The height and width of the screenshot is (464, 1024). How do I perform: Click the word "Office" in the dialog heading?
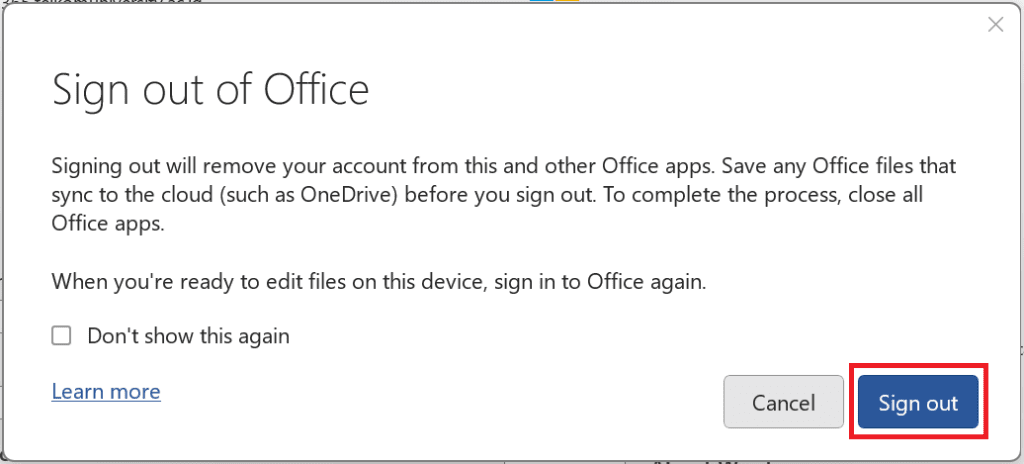pos(316,91)
